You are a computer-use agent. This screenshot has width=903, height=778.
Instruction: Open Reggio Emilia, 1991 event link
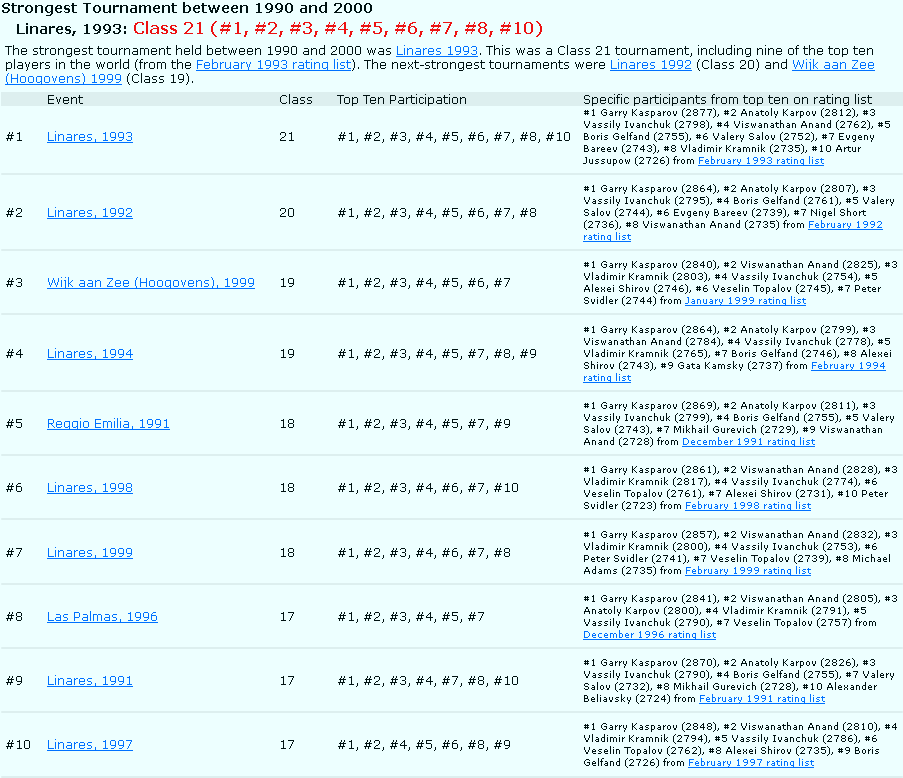[108, 424]
